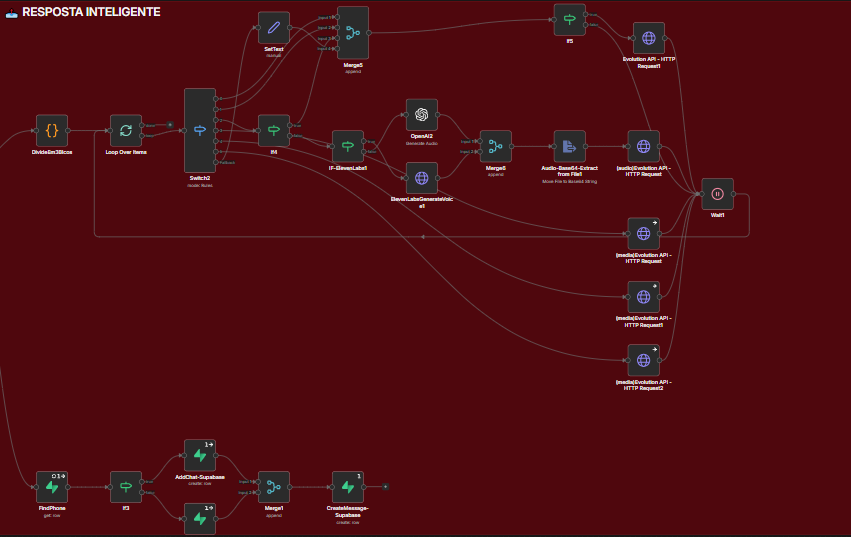The image size is (851, 537).
Task: Open the Audio-Base64-Extract from File1 node
Action: point(569,146)
